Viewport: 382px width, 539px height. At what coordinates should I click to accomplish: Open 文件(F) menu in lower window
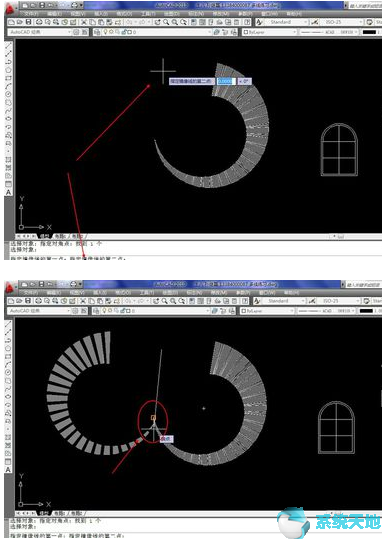(31, 292)
